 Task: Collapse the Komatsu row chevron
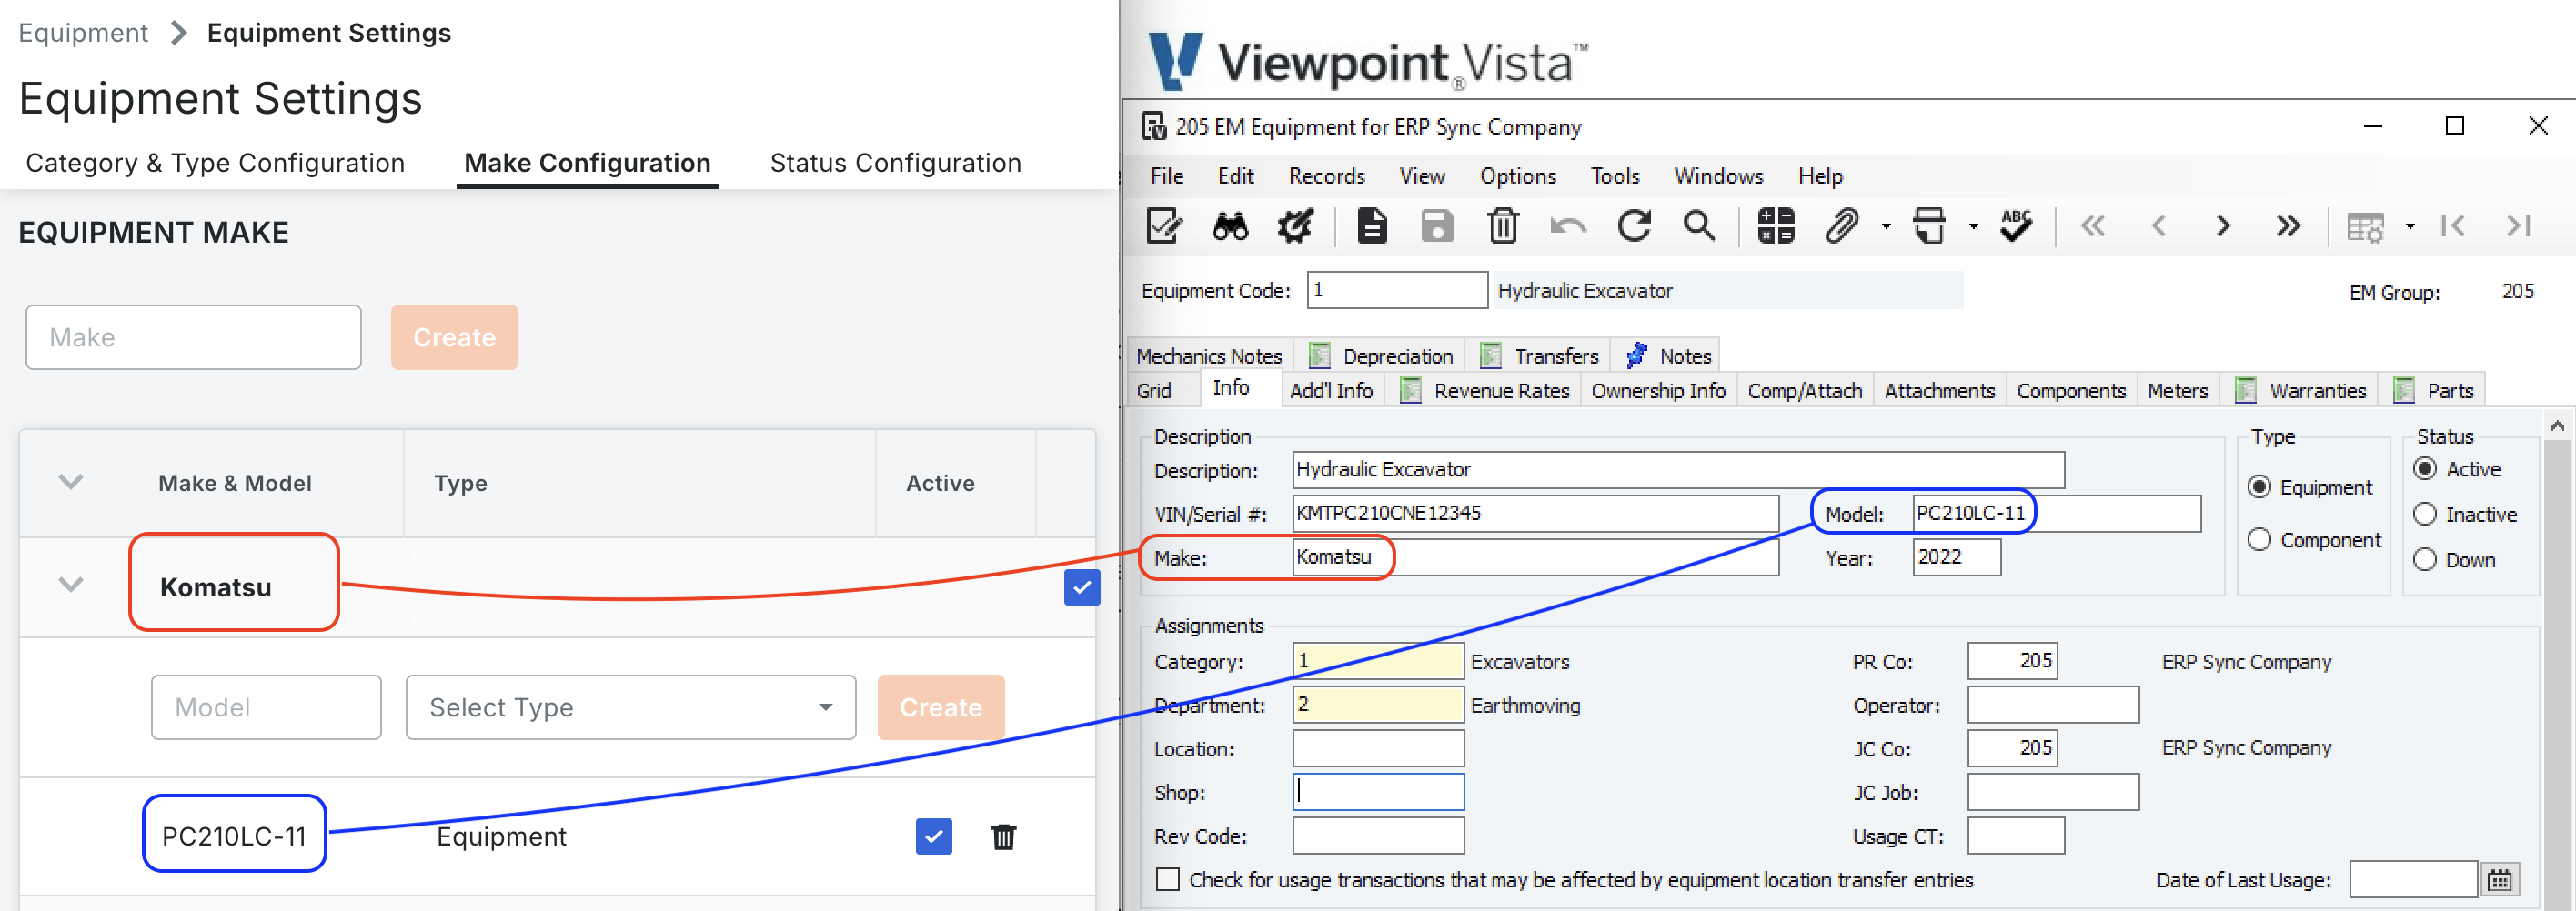(70, 584)
